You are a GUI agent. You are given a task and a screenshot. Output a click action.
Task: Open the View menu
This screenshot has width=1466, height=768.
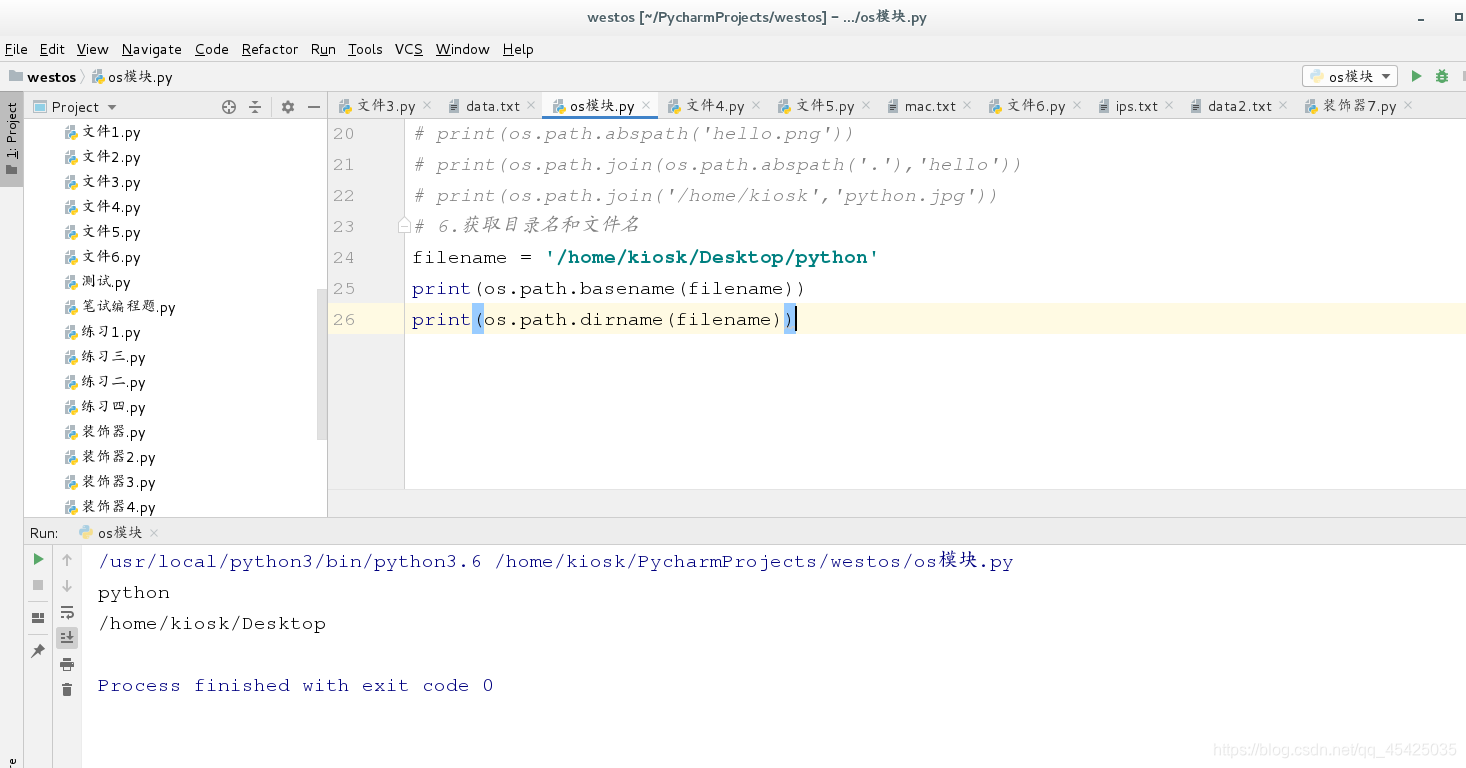[92, 49]
